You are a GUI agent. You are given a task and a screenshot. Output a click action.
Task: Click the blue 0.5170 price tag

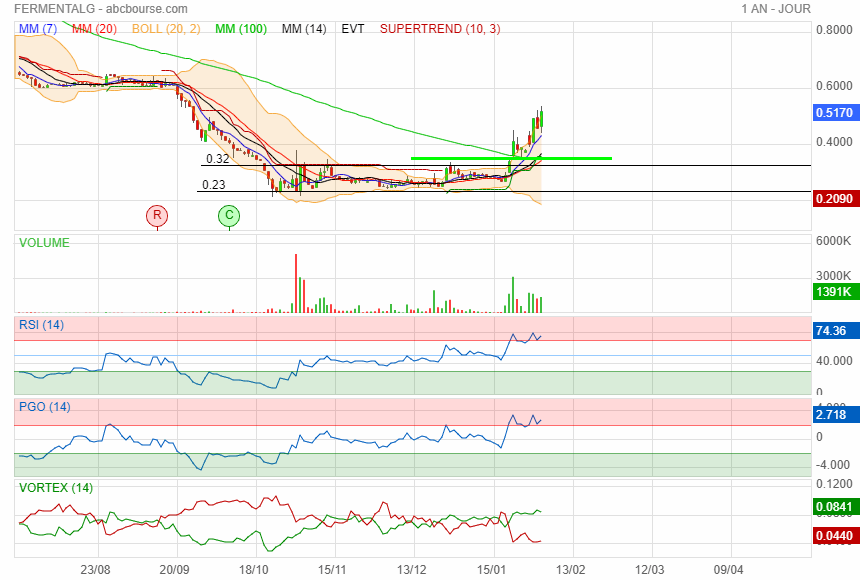point(834,112)
